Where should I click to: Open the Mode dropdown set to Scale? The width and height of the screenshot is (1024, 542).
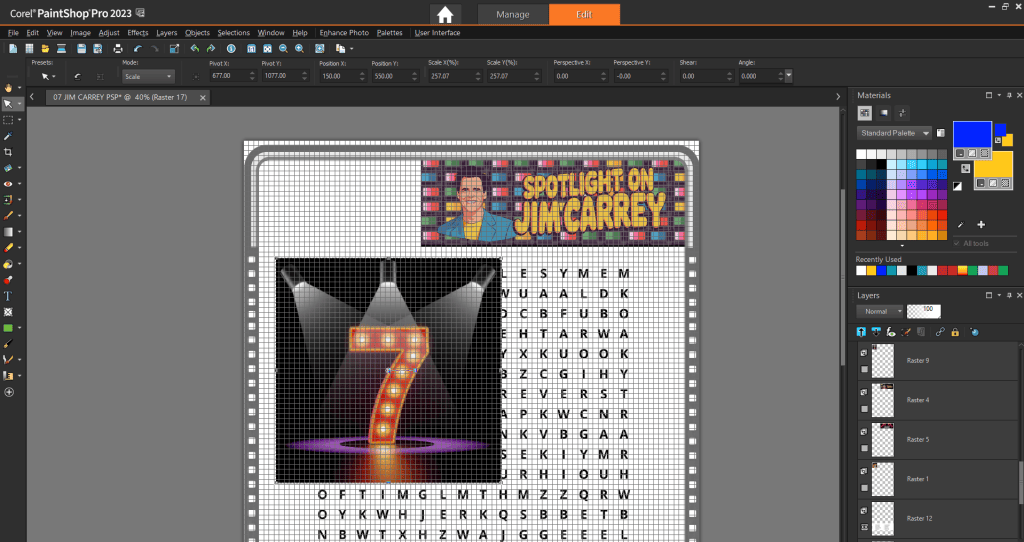tap(148, 76)
